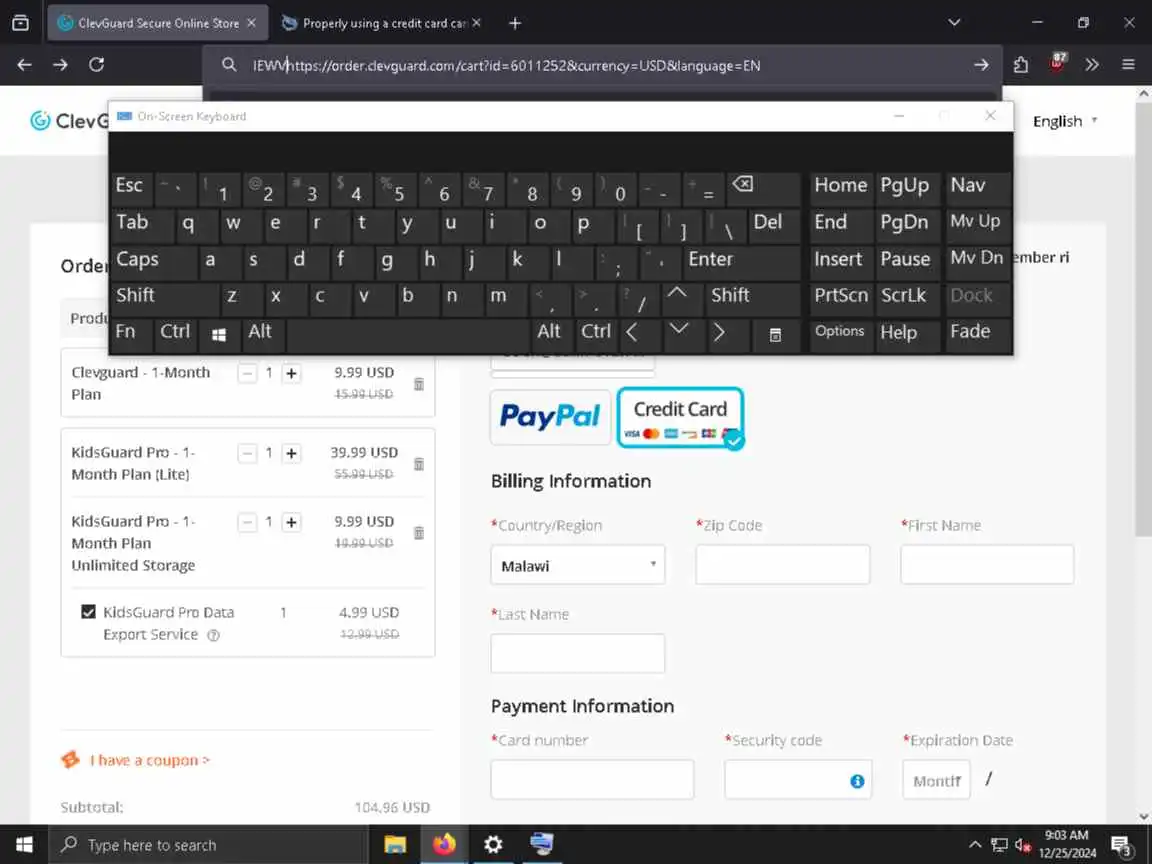Open File Explorer from the taskbar
The width and height of the screenshot is (1152, 864).
(x=395, y=845)
